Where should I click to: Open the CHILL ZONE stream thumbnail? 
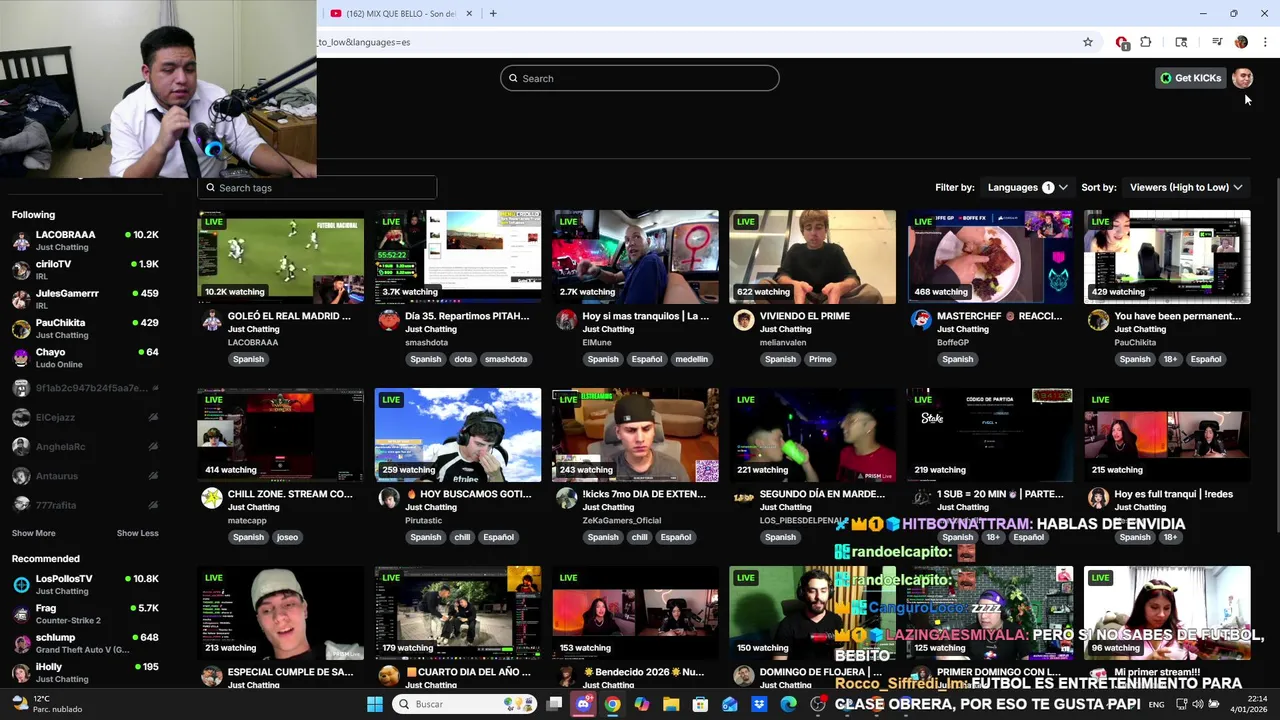click(281, 435)
